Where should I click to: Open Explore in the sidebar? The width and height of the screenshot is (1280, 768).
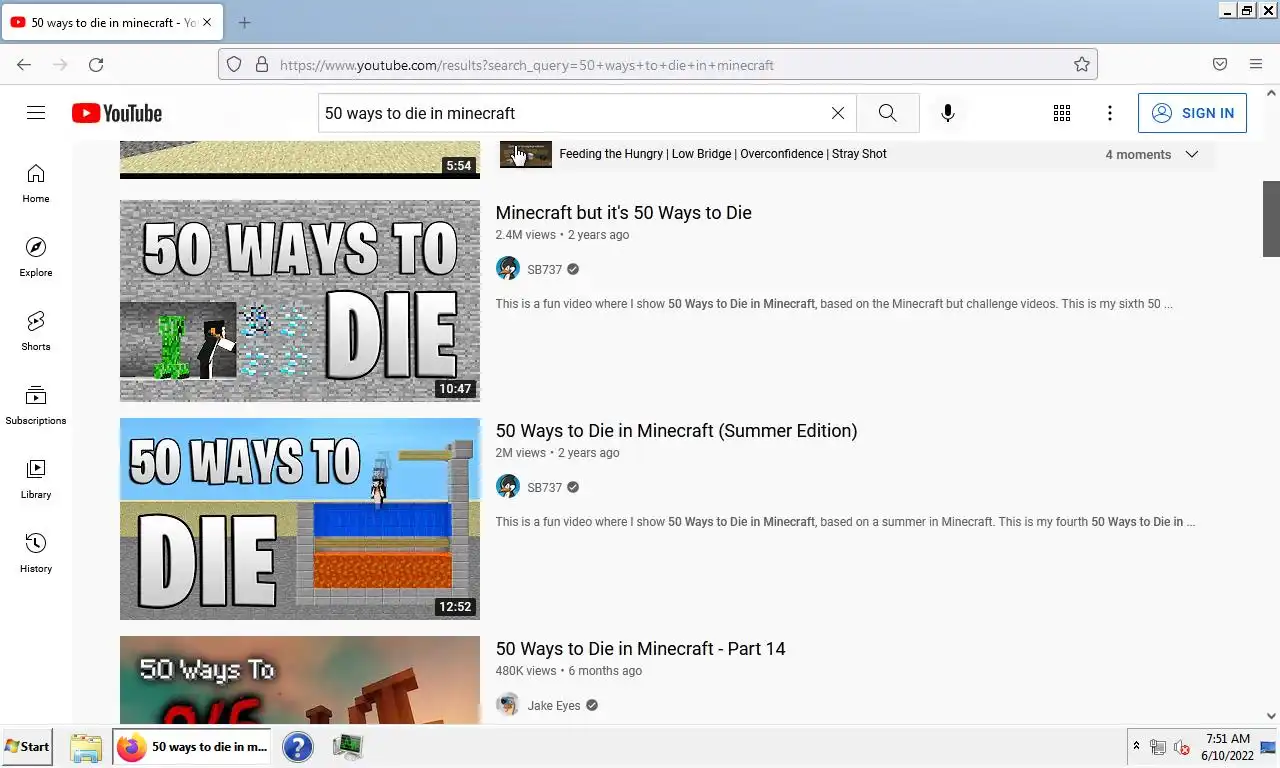coord(36,258)
